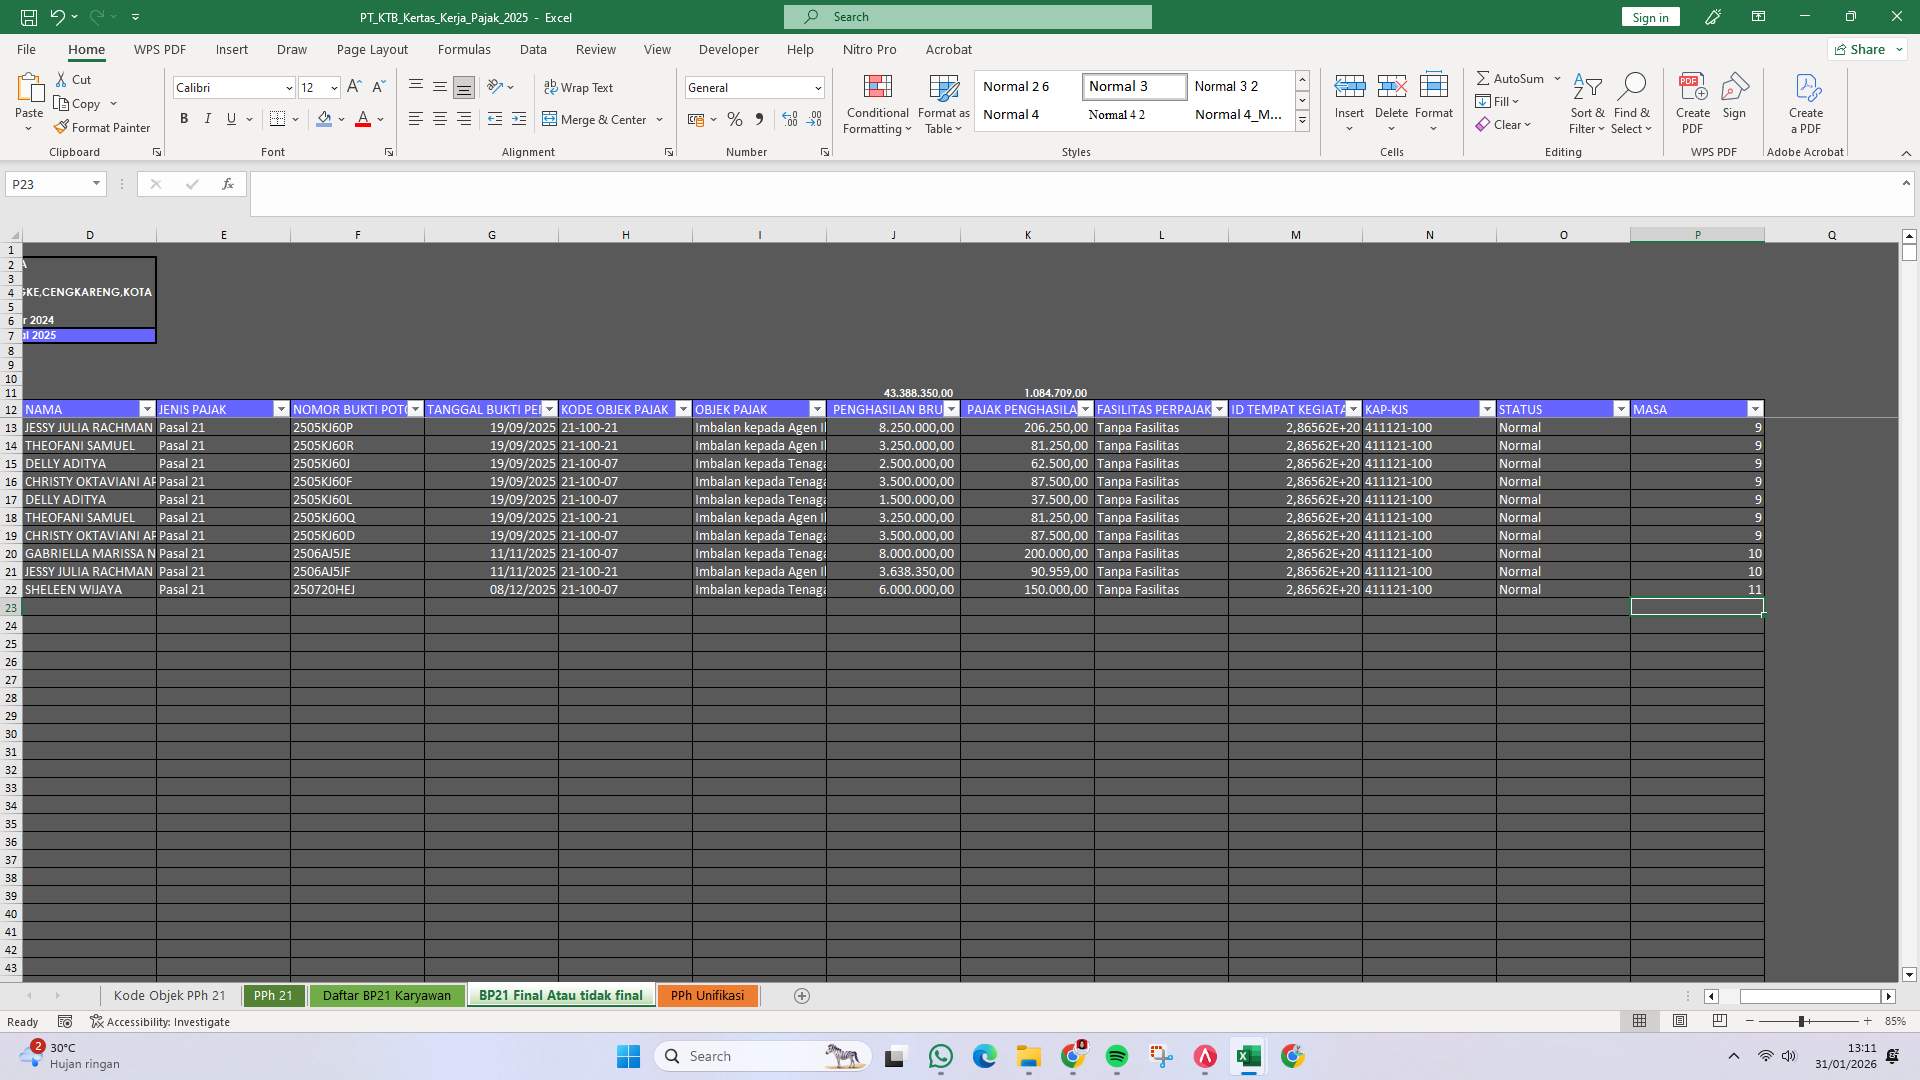The image size is (1920, 1080).
Task: Open the Formulas ribbon tab
Action: (x=465, y=49)
